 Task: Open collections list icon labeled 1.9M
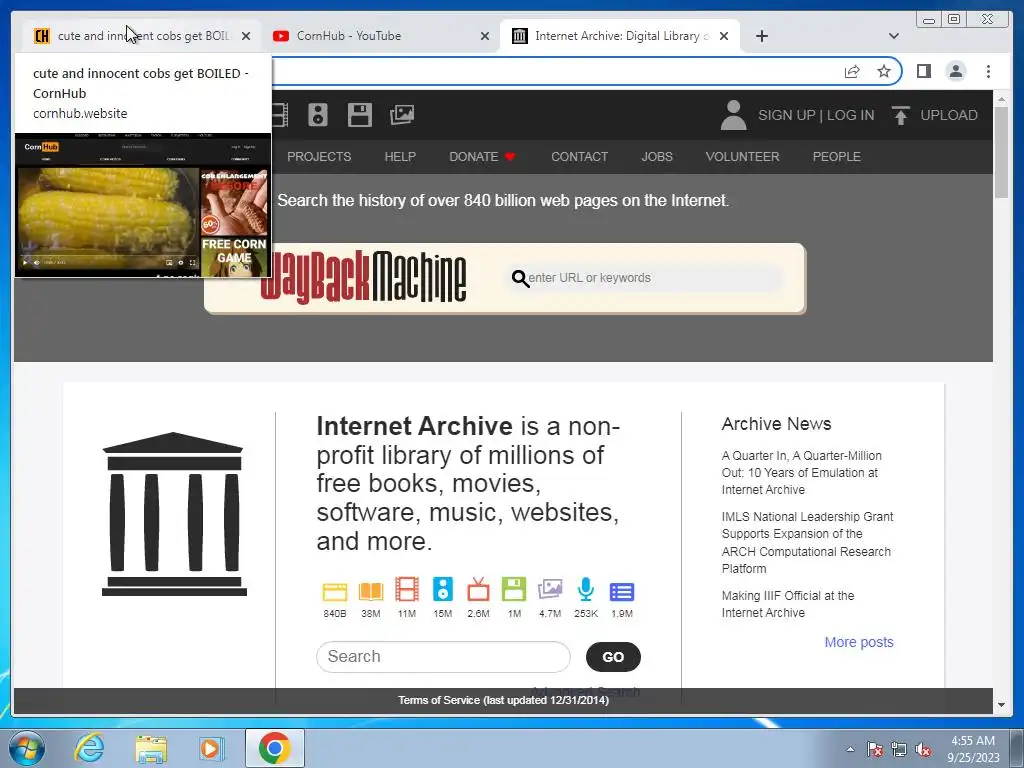(x=622, y=592)
